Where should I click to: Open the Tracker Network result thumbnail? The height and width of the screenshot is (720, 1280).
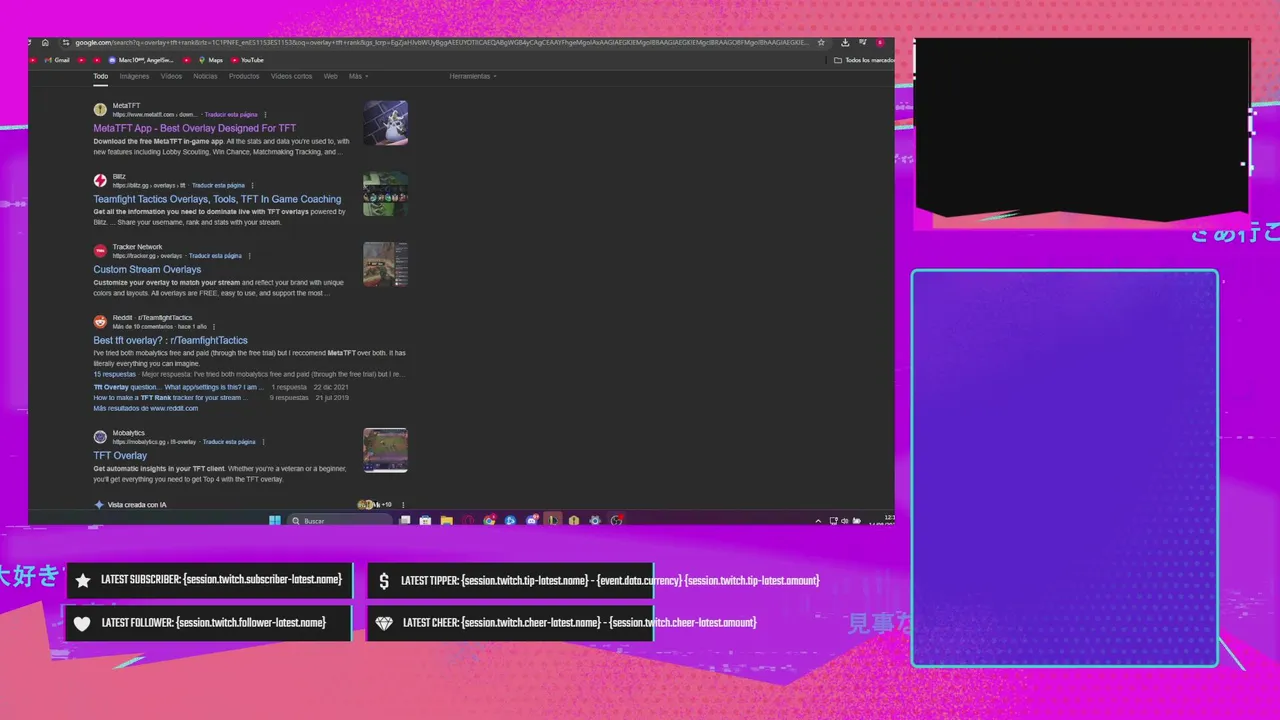tap(385, 264)
